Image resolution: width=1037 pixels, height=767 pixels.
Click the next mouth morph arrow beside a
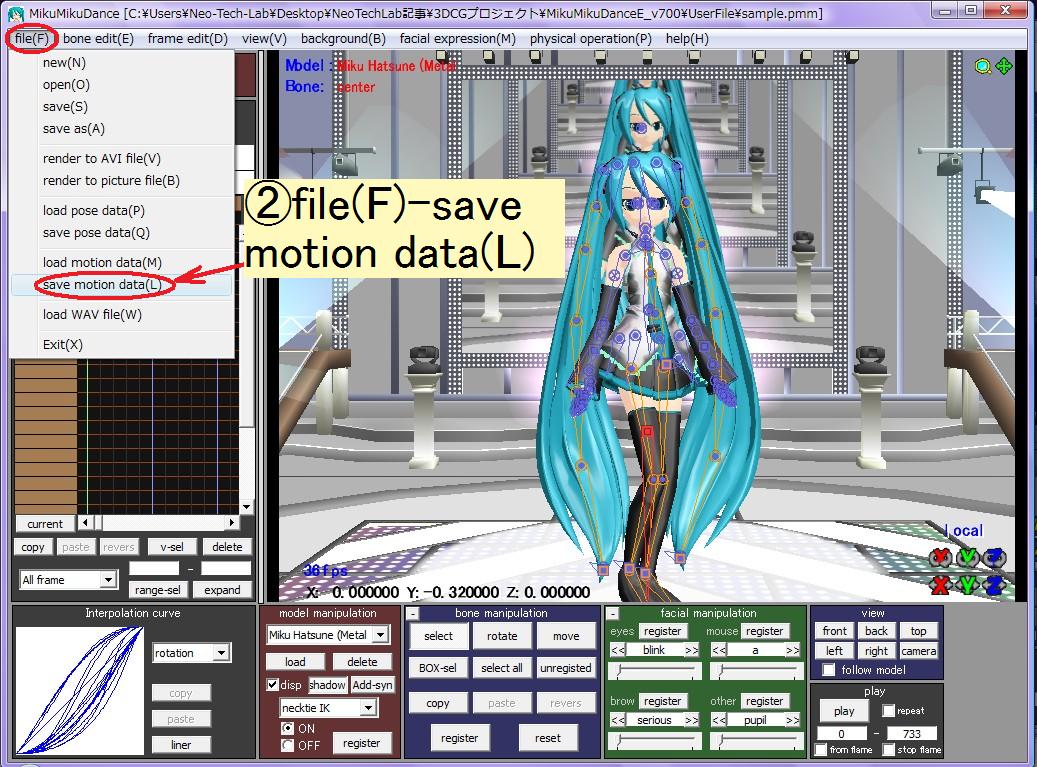point(793,650)
